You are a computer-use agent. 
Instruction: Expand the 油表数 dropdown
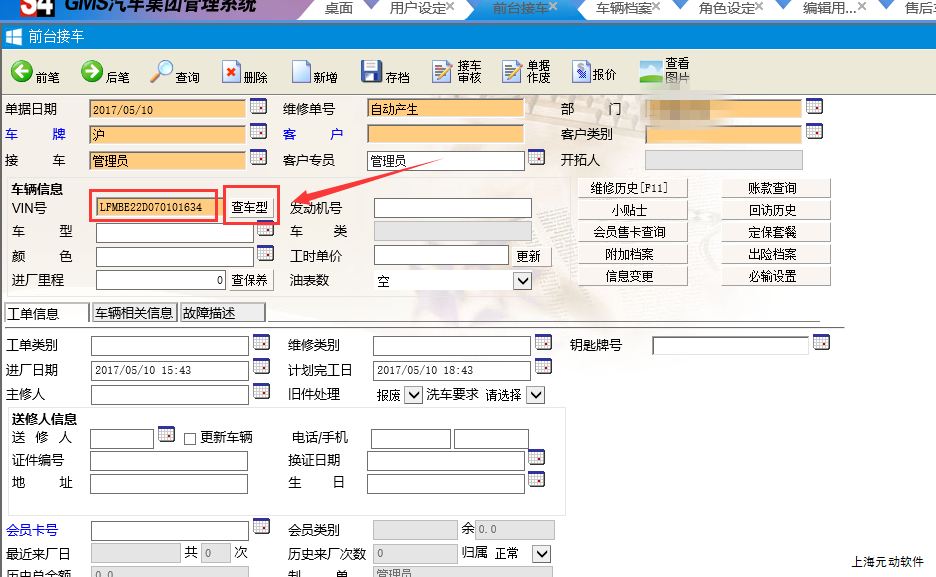[x=522, y=282]
